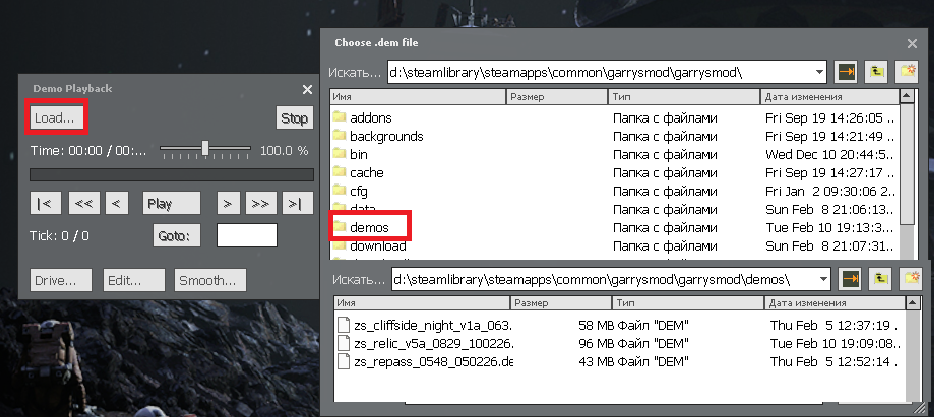Viewport: 934px width, 417px height.
Task: Skip to demo start with |< button
Action: pos(46,203)
